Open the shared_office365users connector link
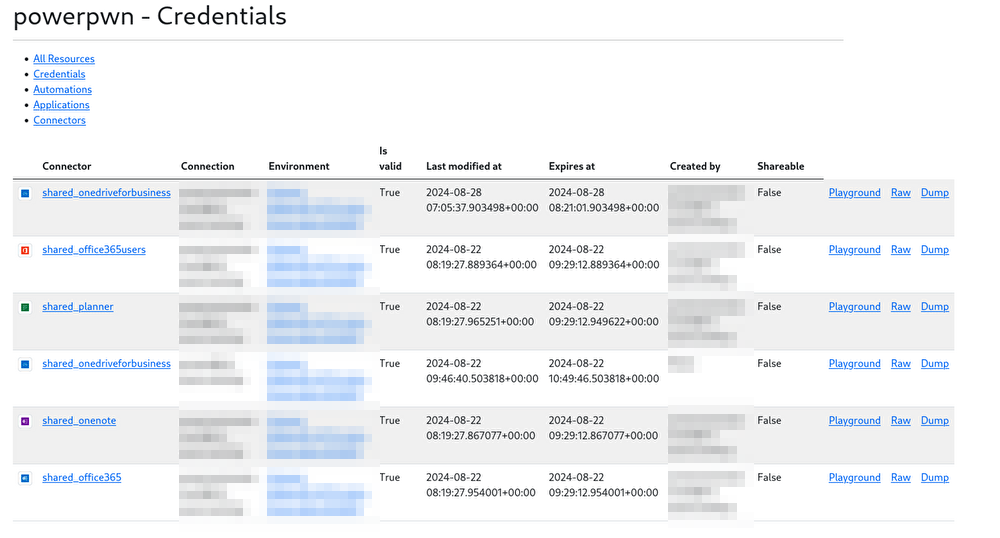 (x=94, y=249)
